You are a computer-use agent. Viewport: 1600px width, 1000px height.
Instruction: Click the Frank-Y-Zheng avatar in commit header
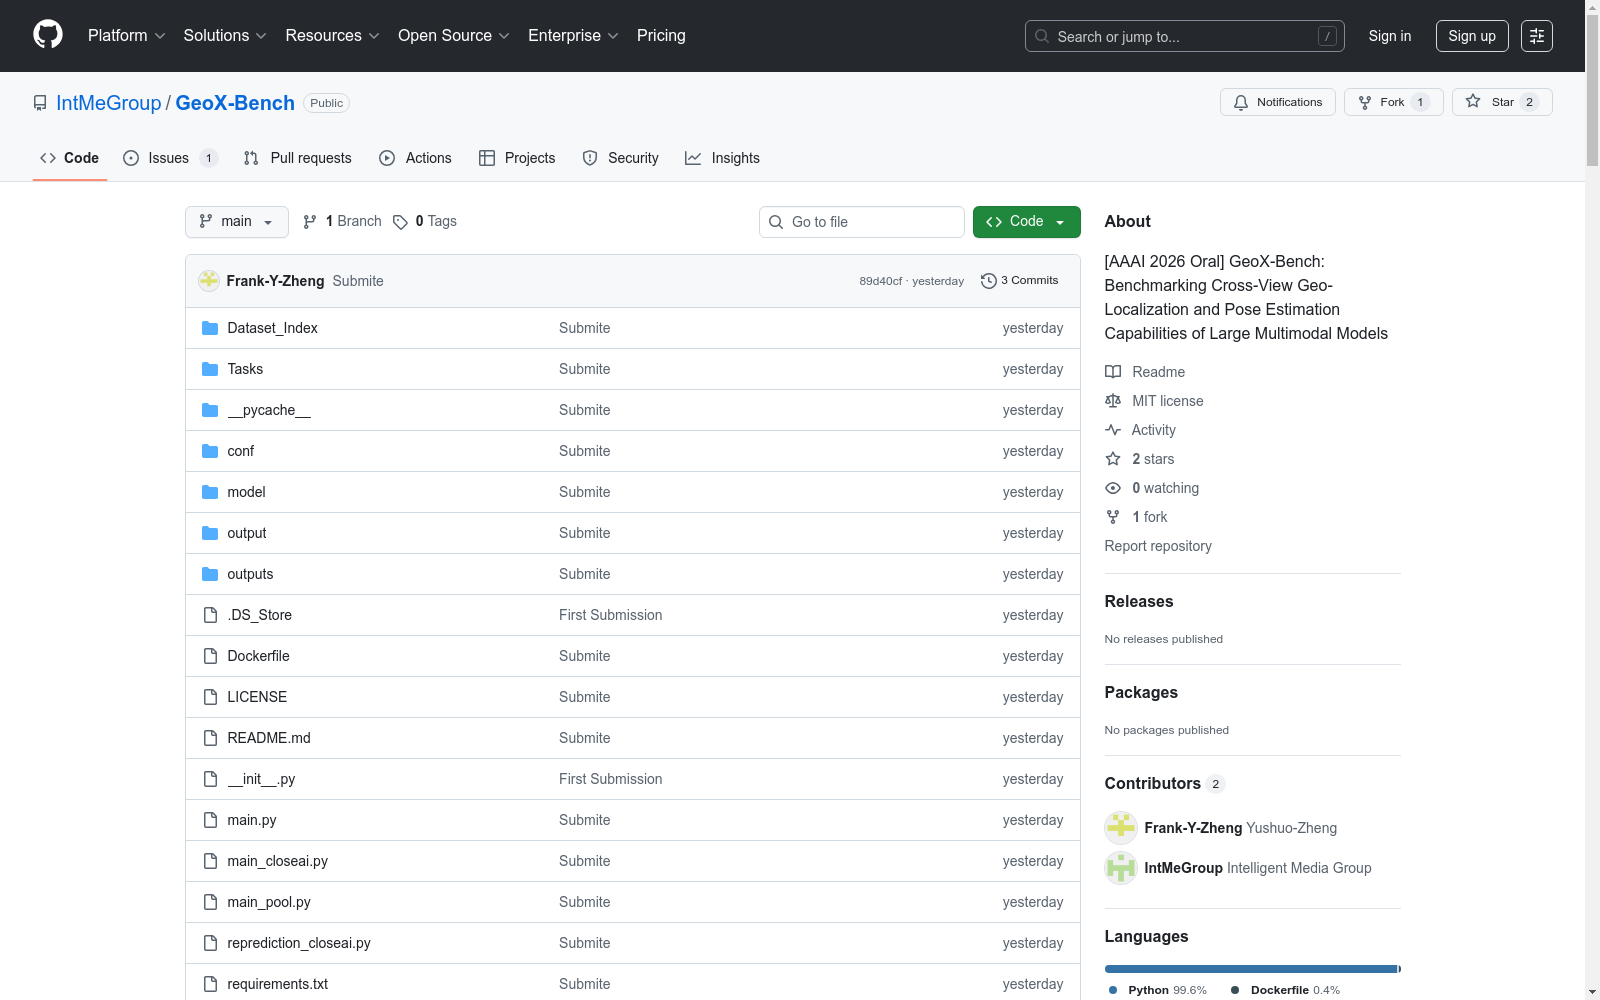coord(209,281)
